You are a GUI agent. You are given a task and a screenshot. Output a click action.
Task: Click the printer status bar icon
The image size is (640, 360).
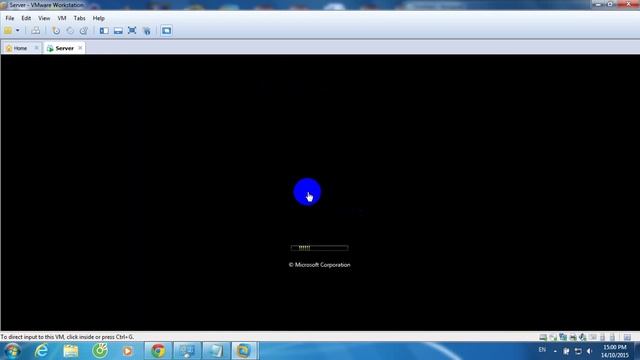573,337
